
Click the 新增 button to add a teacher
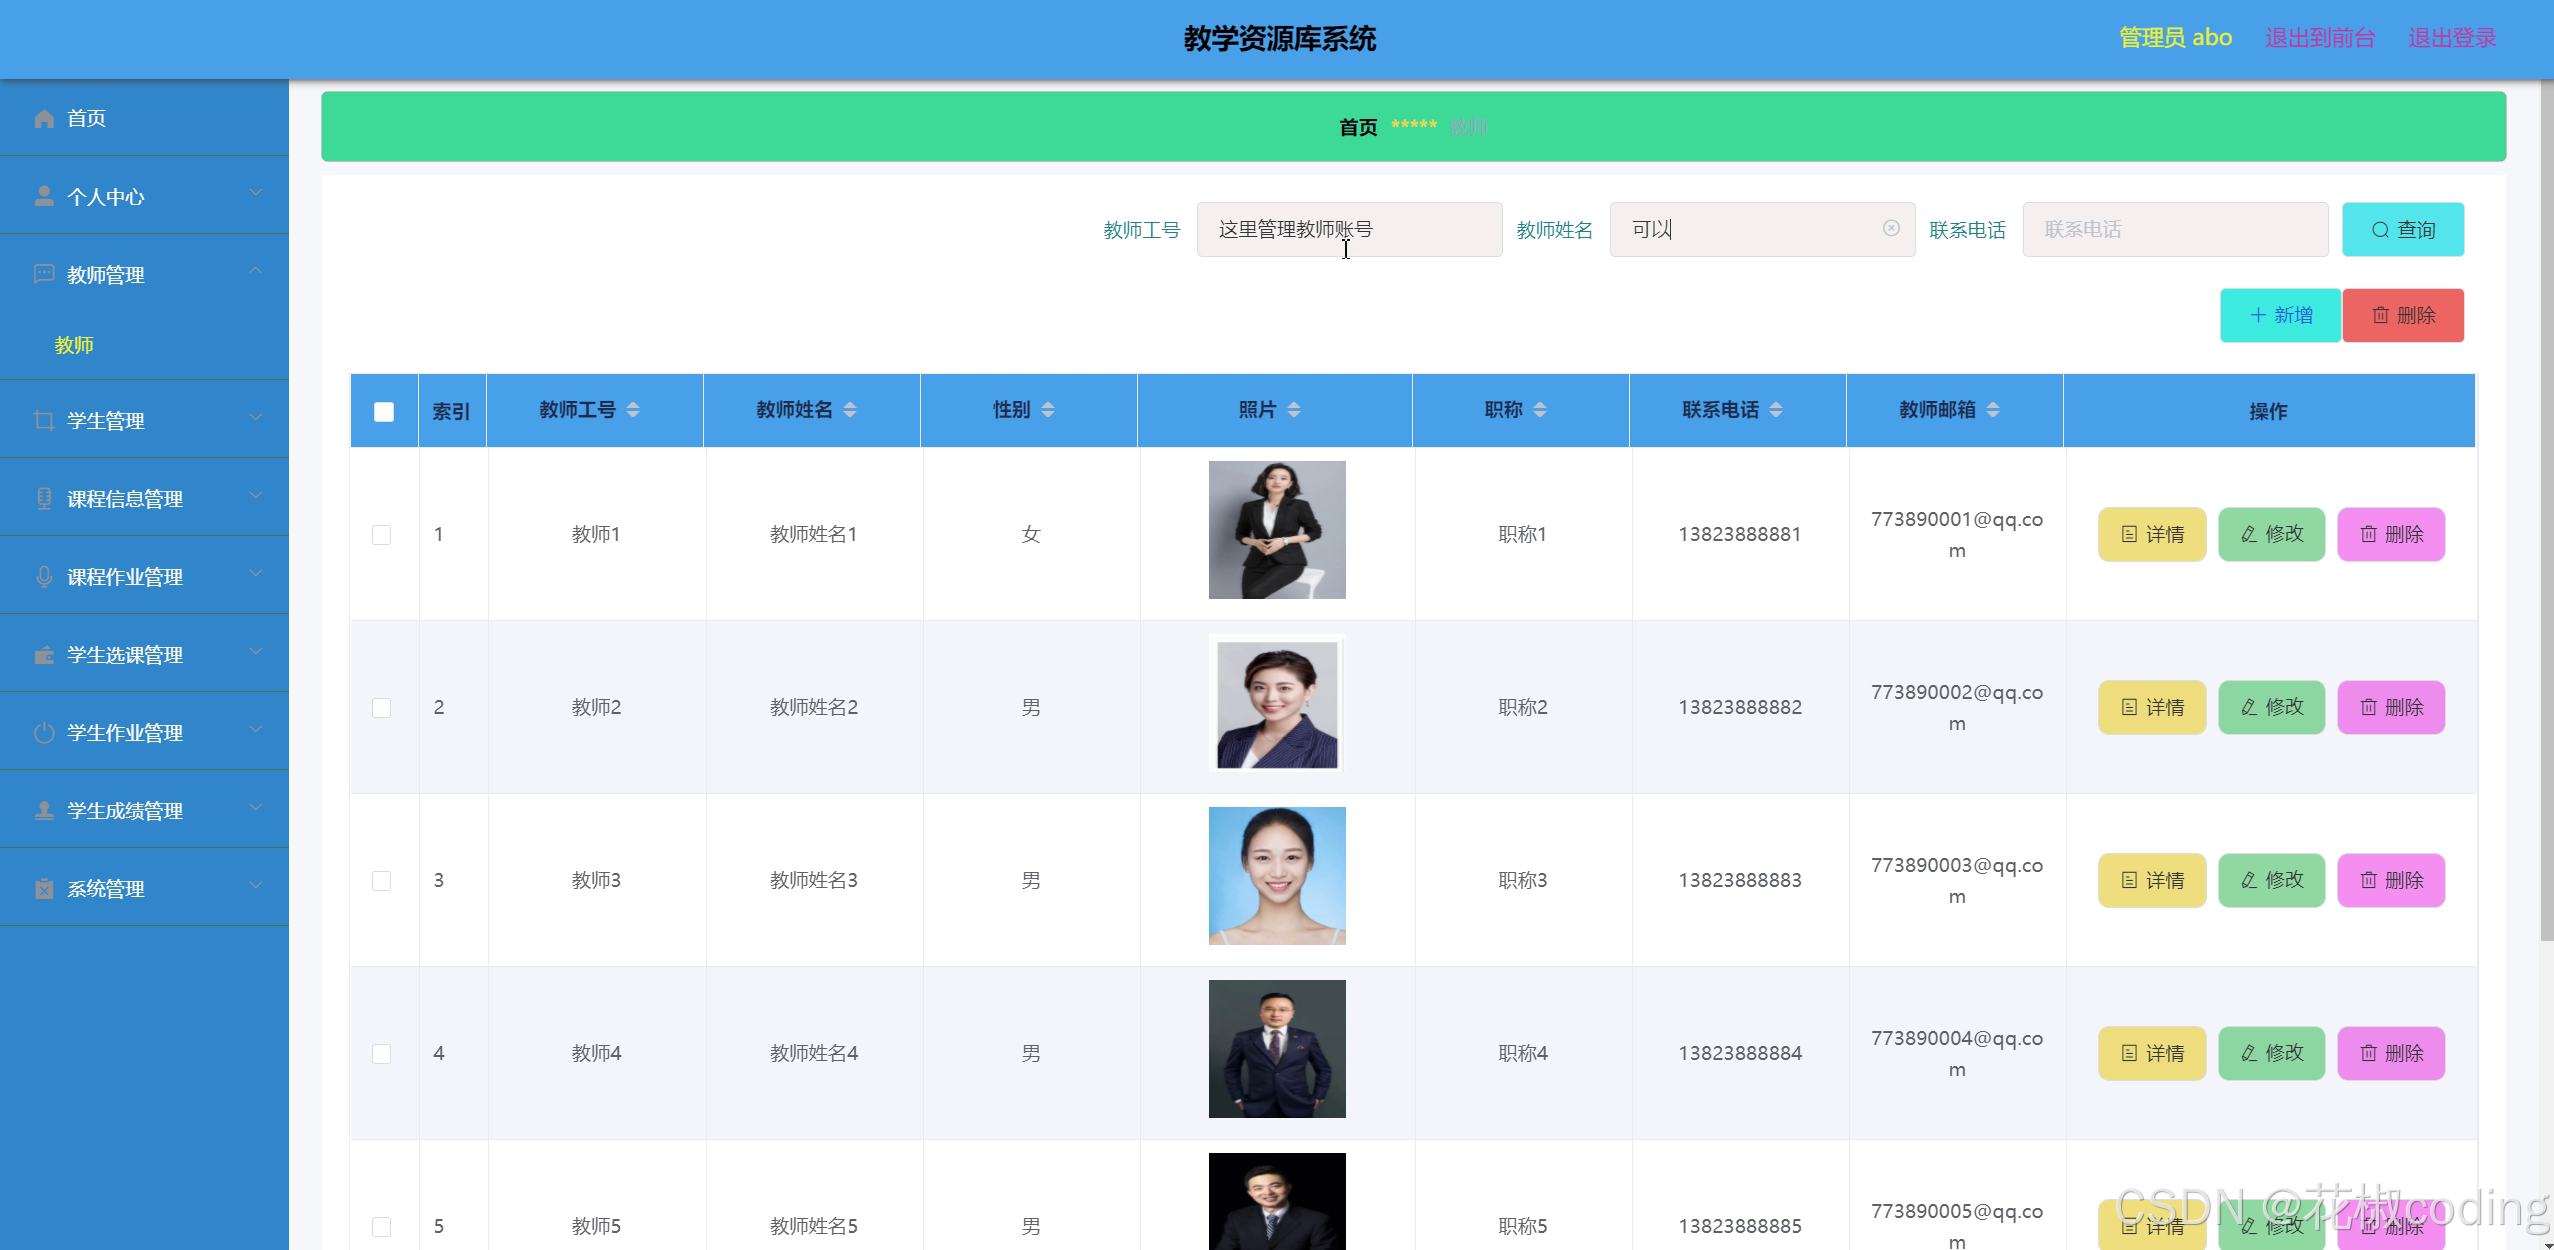(x=2280, y=314)
